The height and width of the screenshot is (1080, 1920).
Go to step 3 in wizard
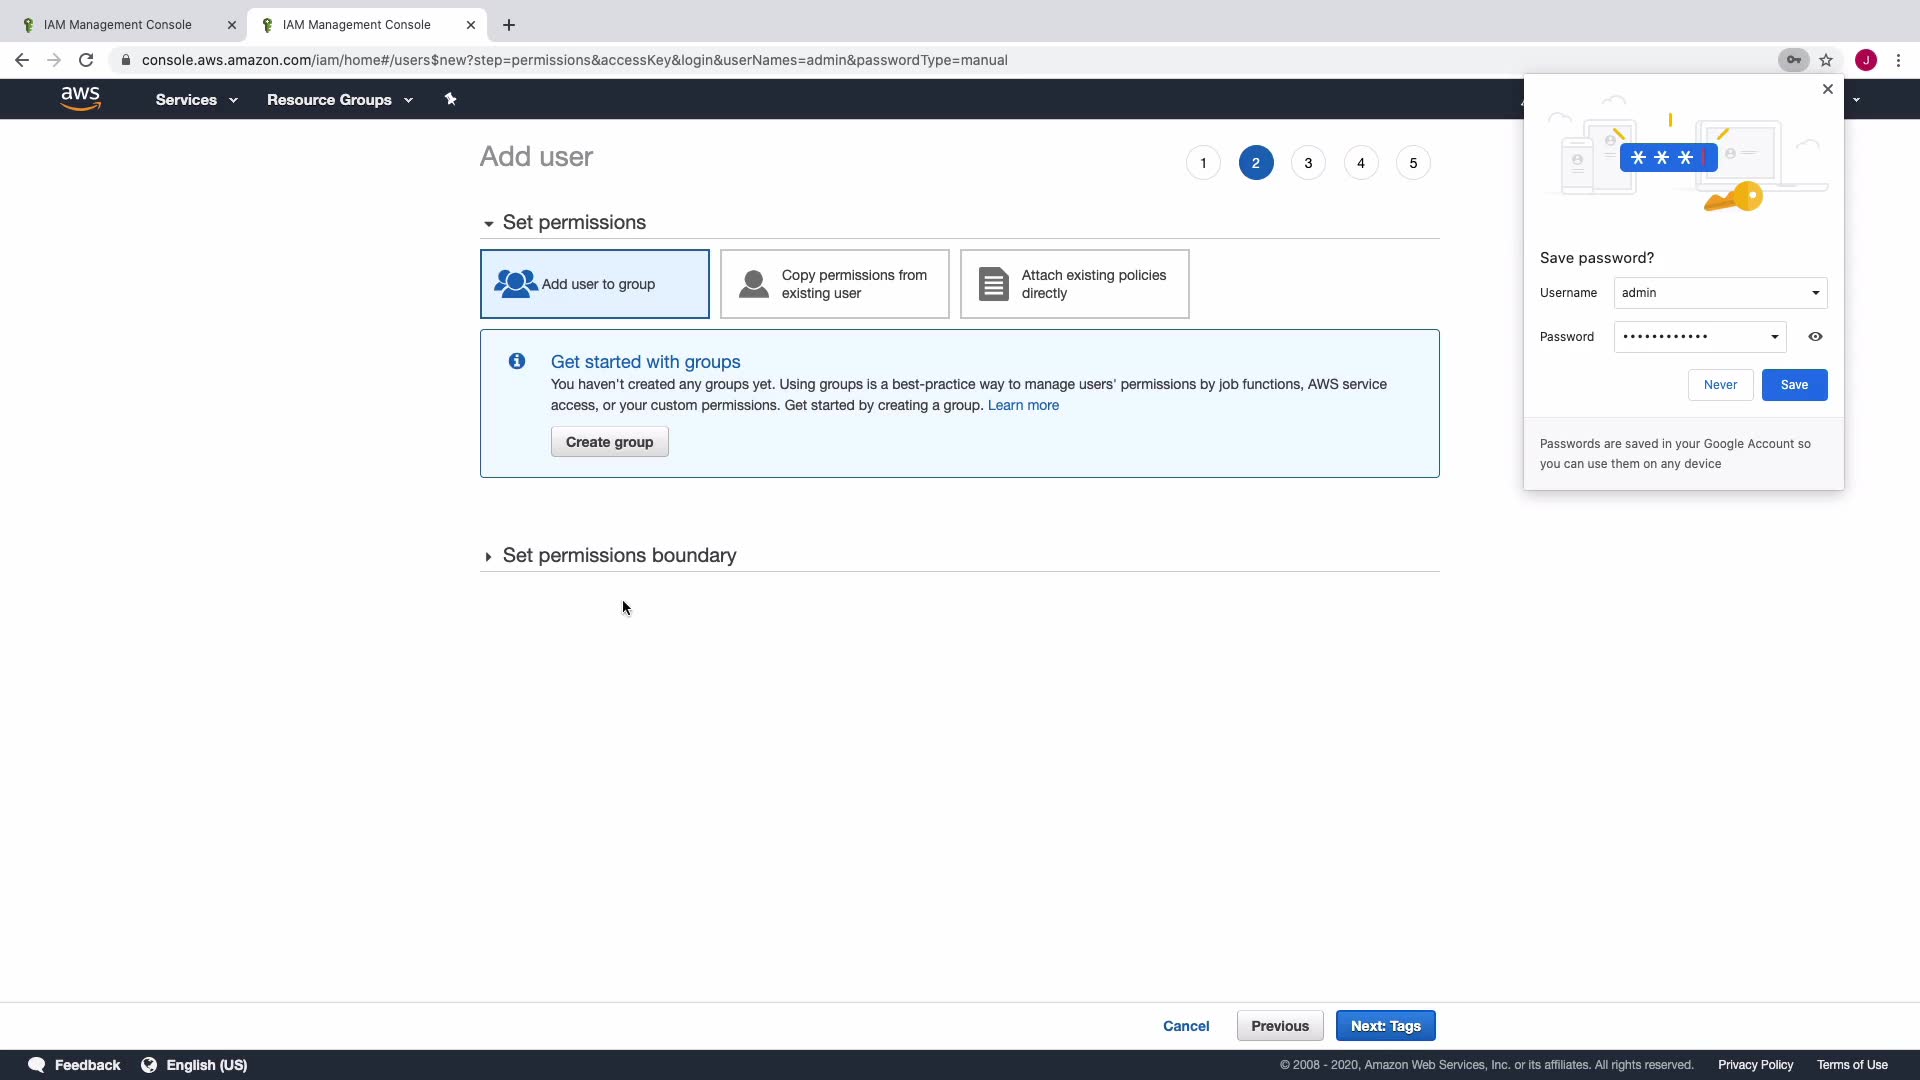pos(1308,163)
